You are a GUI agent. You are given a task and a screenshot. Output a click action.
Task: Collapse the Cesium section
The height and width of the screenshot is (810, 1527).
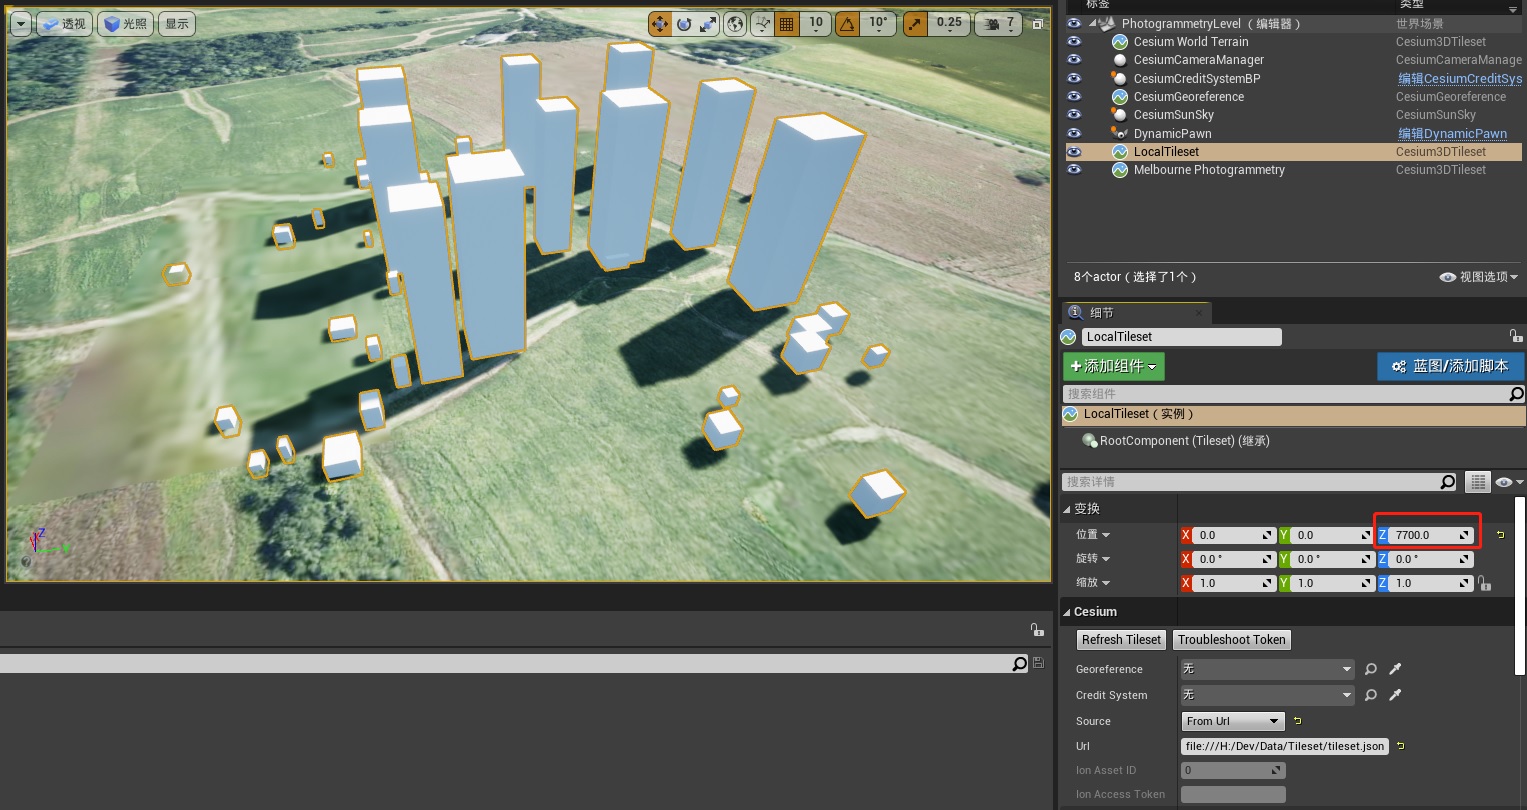click(x=1067, y=612)
